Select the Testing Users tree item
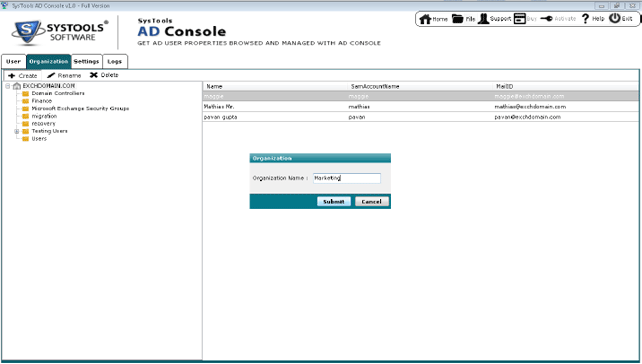The height and width of the screenshot is (364, 642). coord(50,131)
